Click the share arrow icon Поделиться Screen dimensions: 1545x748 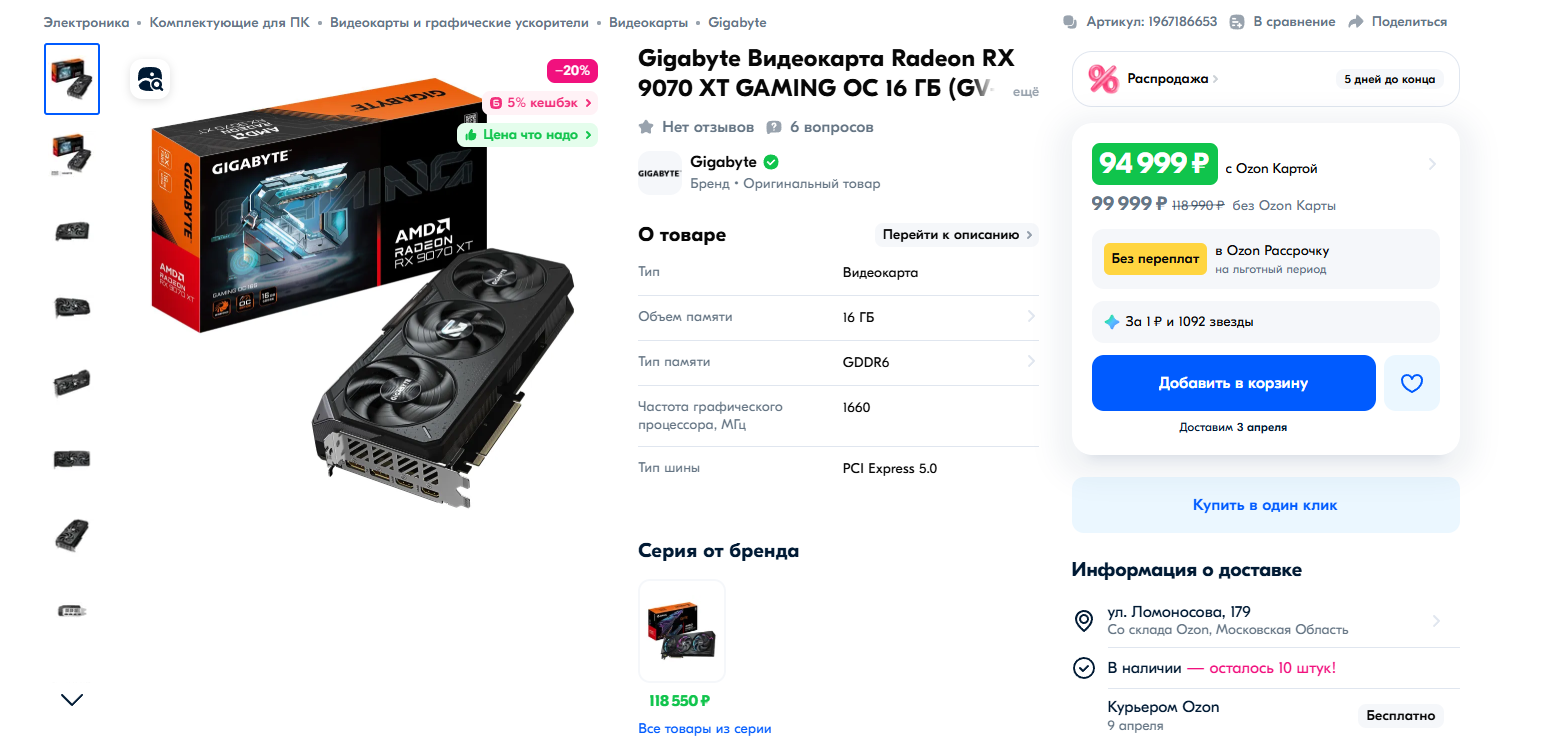[1356, 22]
